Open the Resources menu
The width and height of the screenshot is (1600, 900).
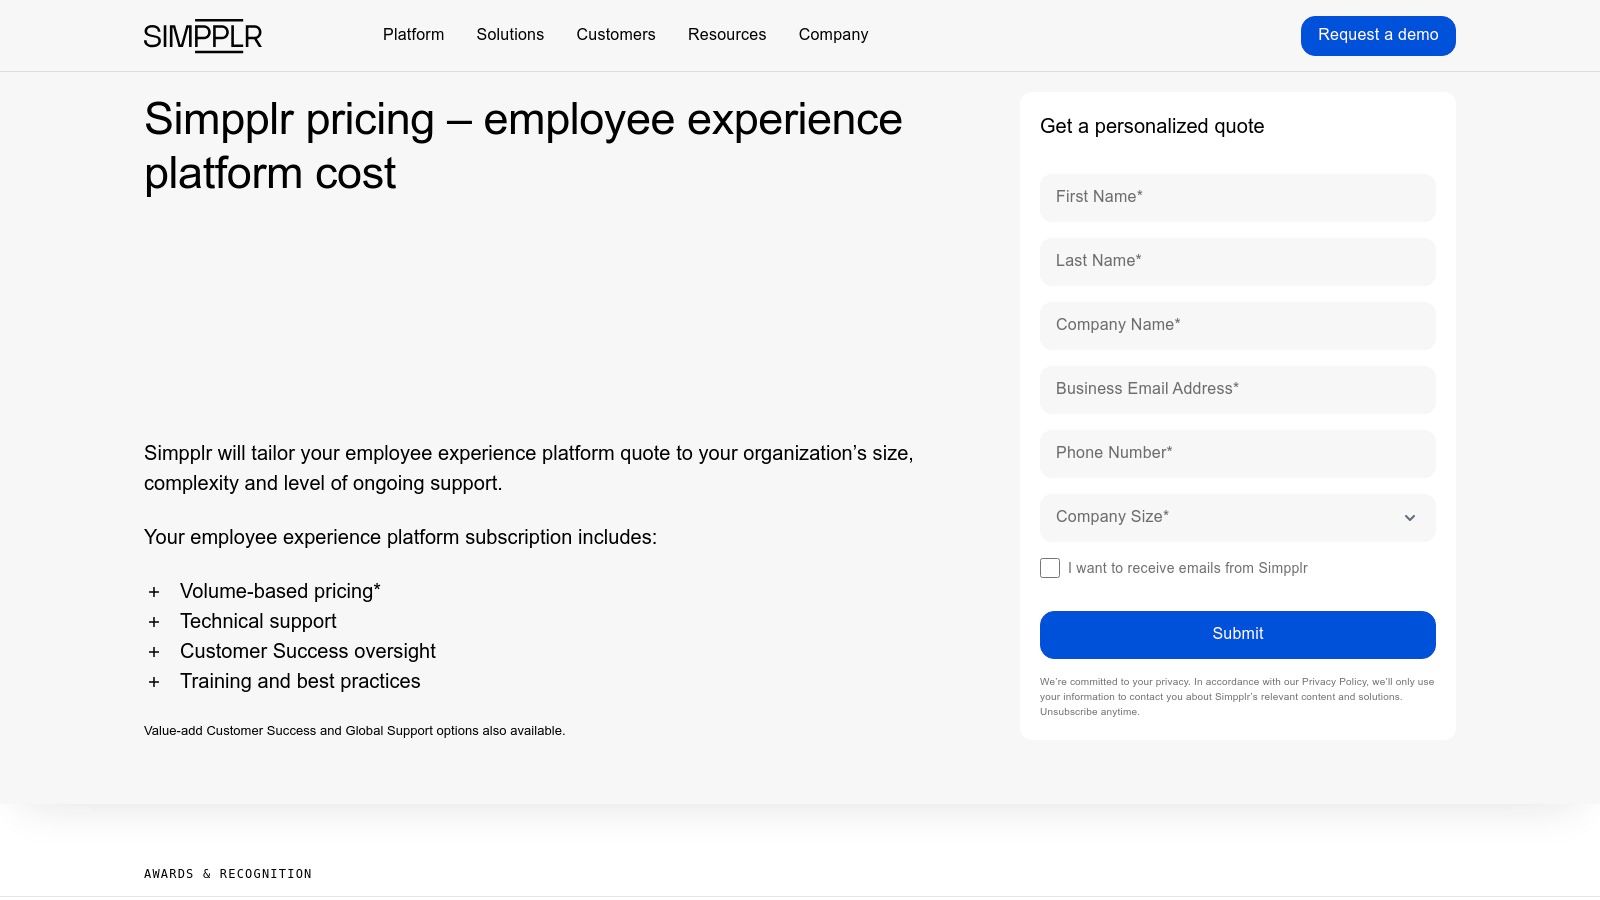(x=727, y=35)
